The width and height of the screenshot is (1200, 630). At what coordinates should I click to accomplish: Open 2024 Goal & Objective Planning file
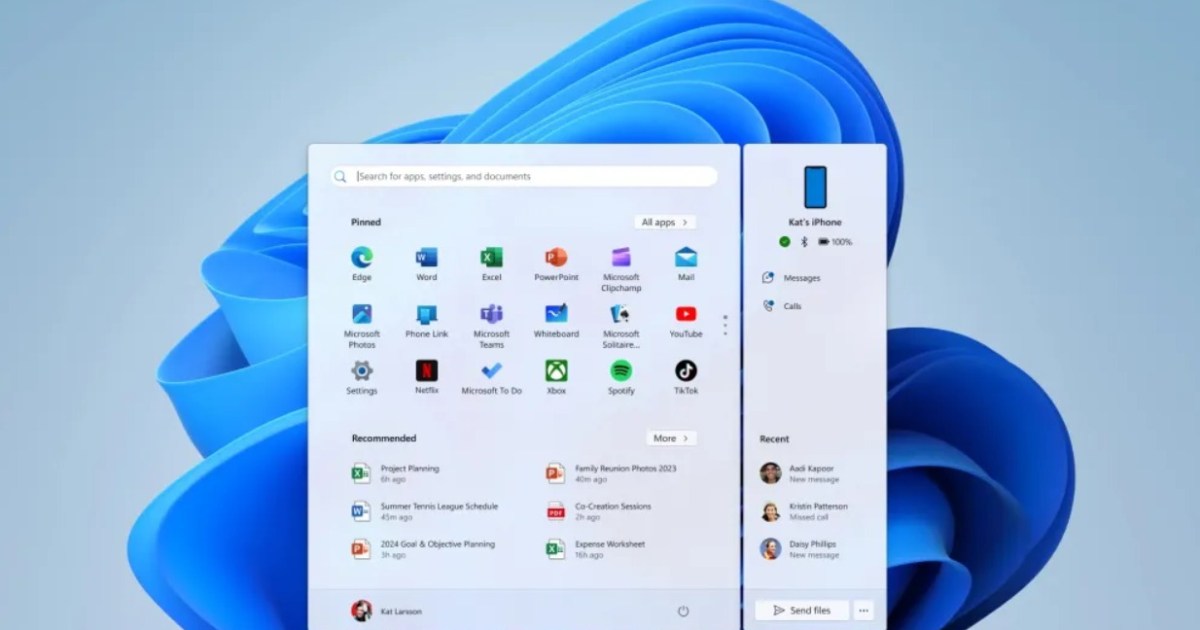click(424, 549)
